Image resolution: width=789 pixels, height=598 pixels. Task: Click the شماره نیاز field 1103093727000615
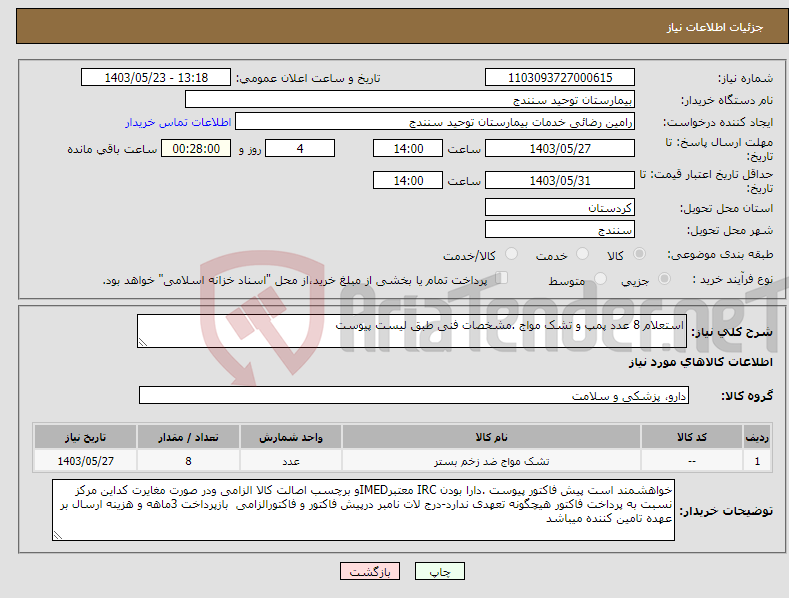(x=560, y=78)
